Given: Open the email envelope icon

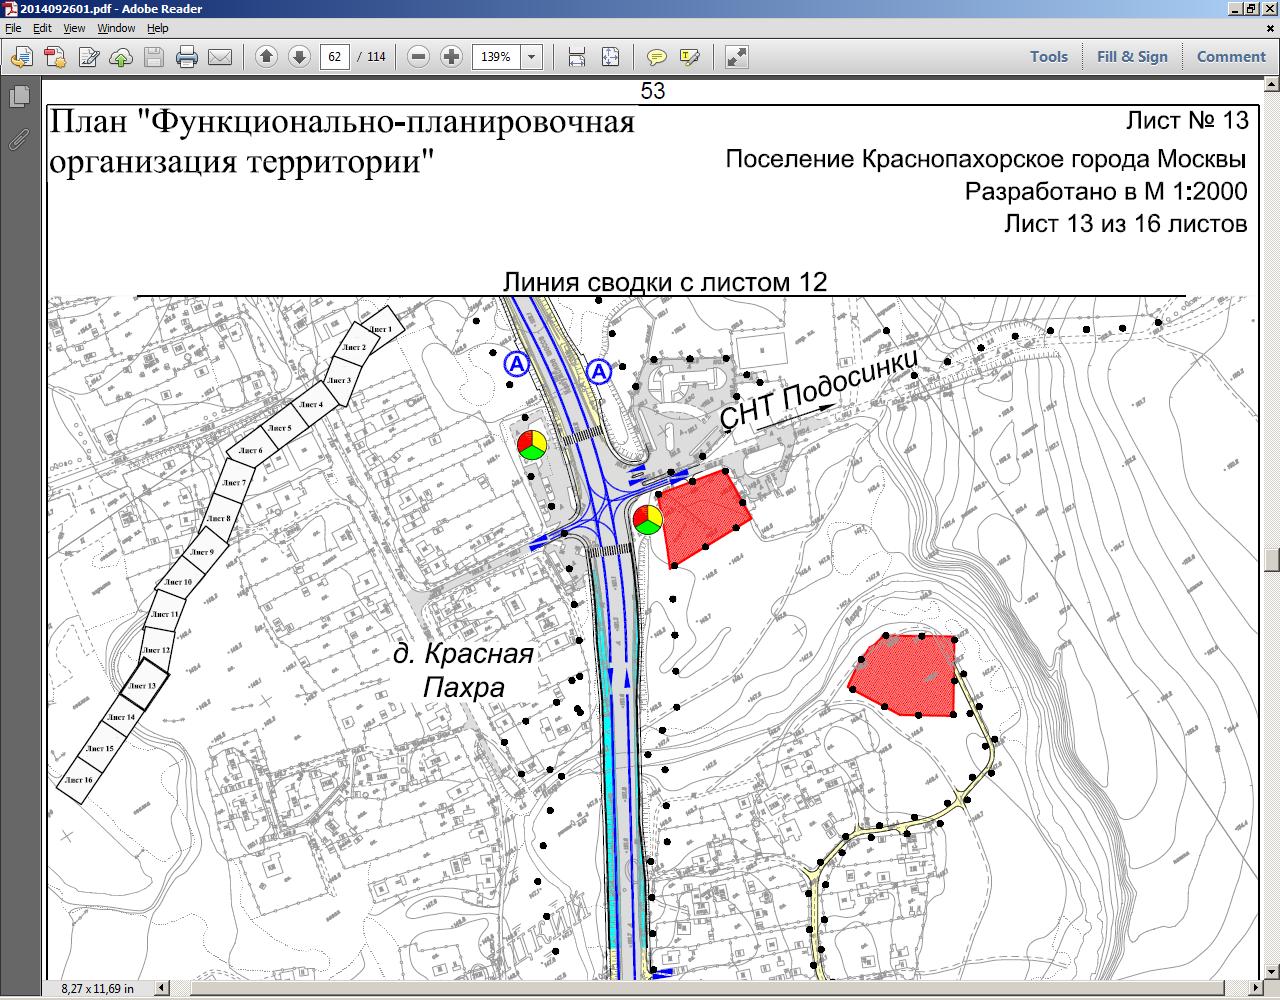Looking at the screenshot, I should pos(219,57).
